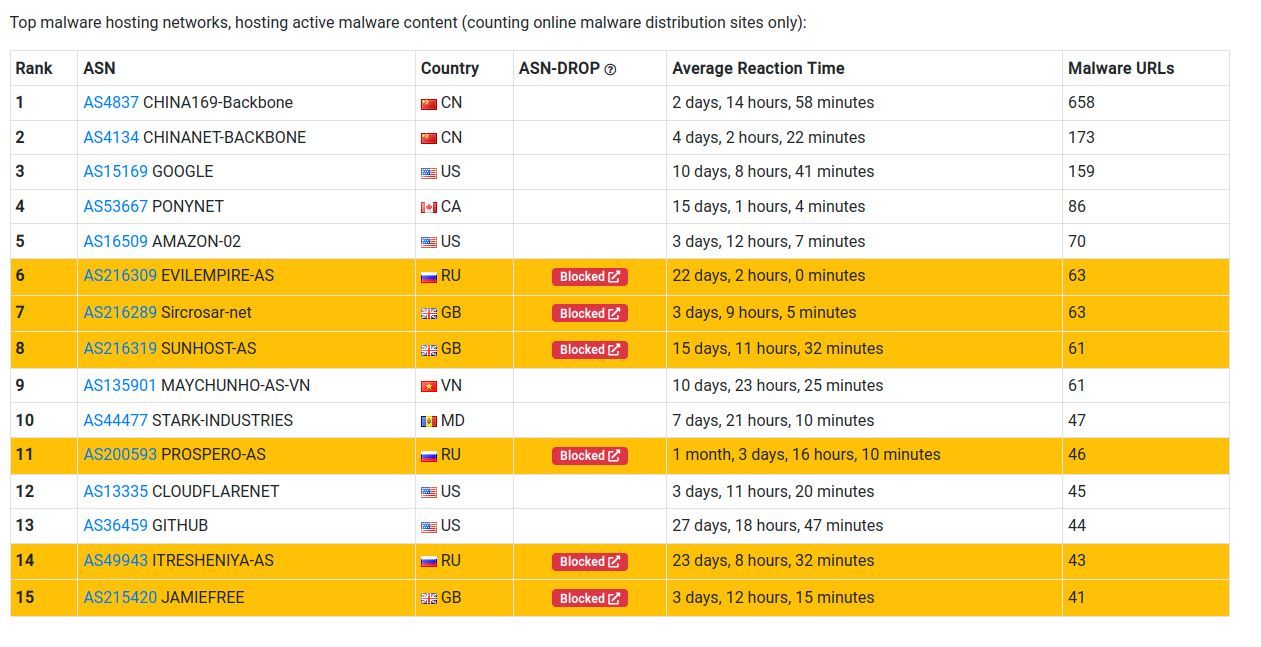1261x647 pixels.
Task: Click the US flag in GITHUB row
Action: tap(429, 526)
